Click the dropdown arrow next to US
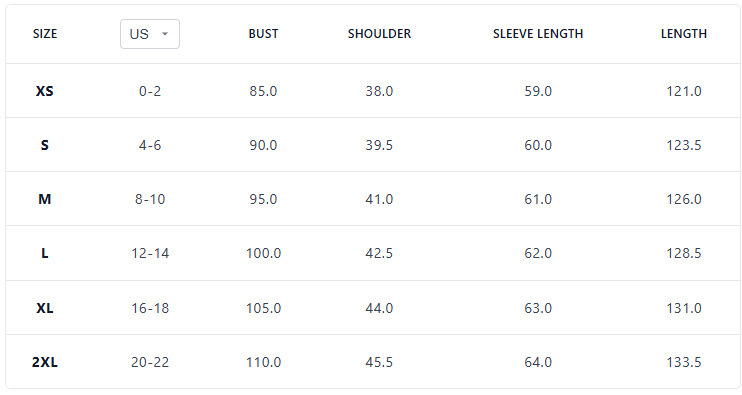The height and width of the screenshot is (395, 742). (165, 34)
